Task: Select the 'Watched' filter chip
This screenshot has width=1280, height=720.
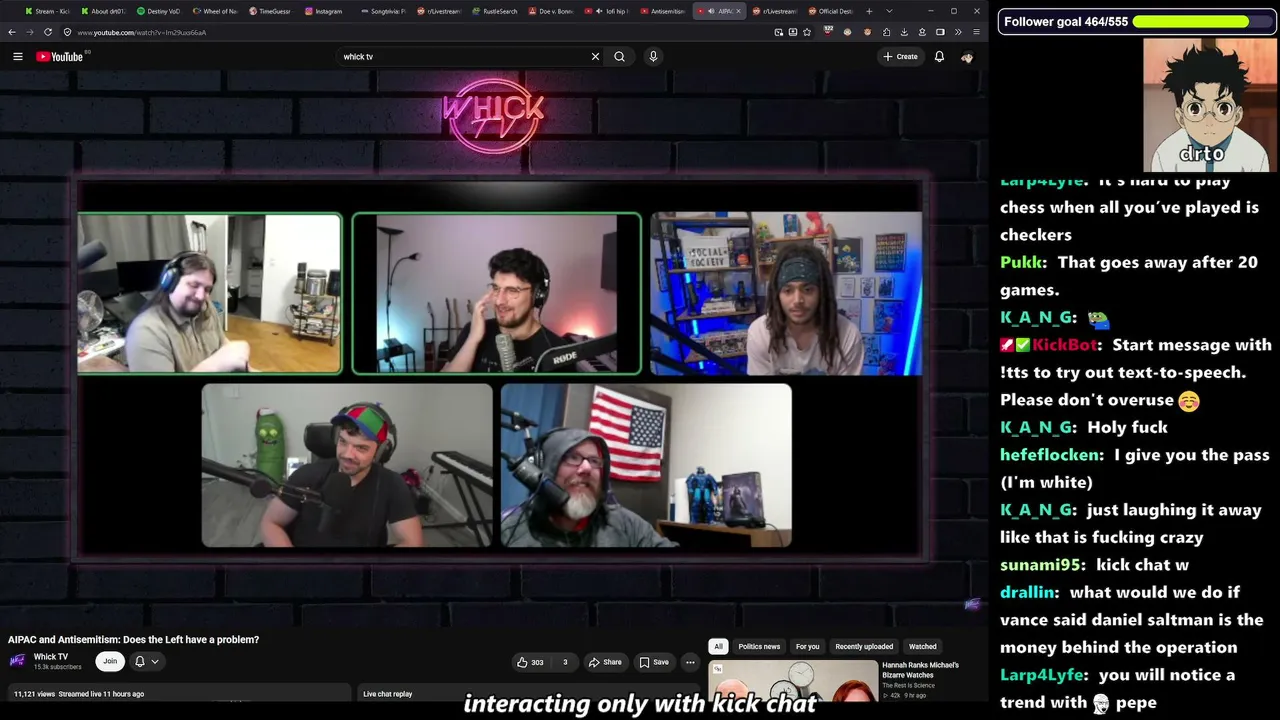Action: click(923, 646)
